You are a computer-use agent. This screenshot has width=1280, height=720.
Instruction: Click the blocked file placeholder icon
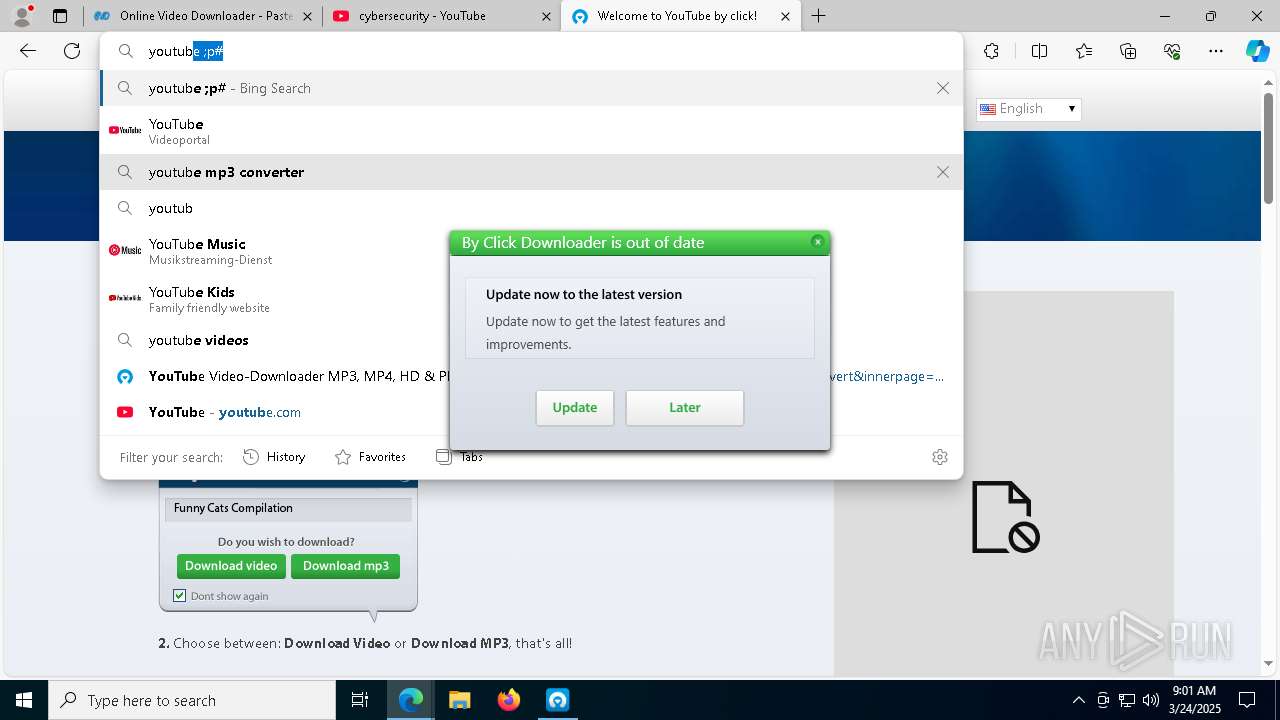1004,517
